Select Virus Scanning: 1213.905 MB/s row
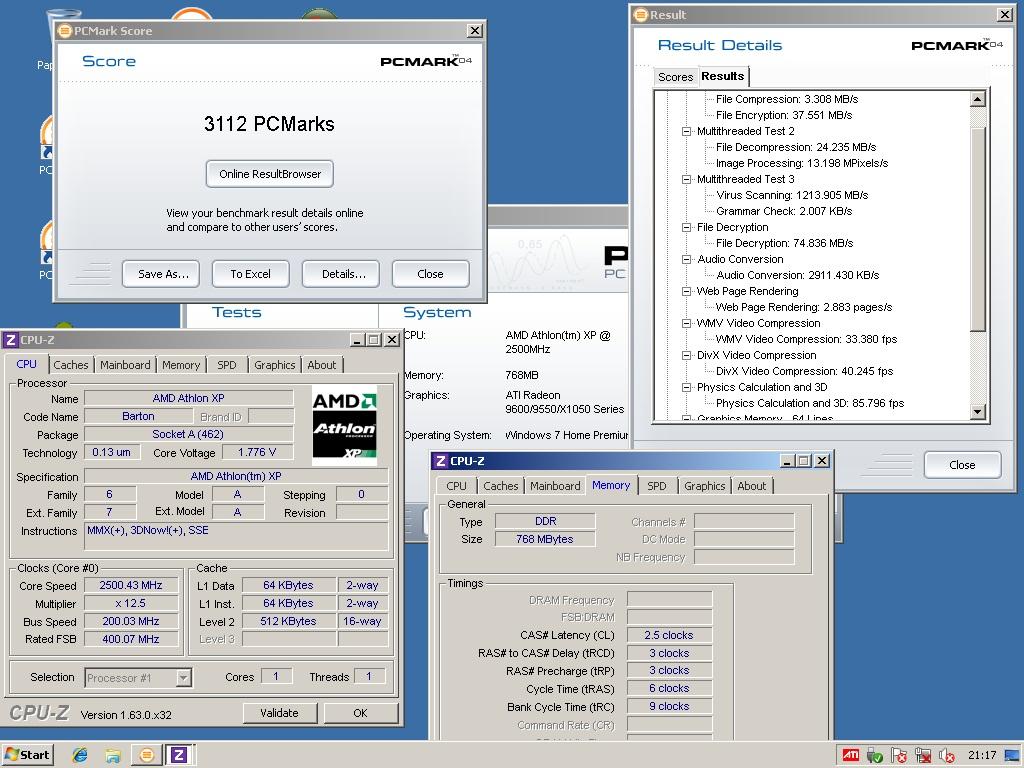Viewport: 1024px width, 768px height. tap(792, 195)
